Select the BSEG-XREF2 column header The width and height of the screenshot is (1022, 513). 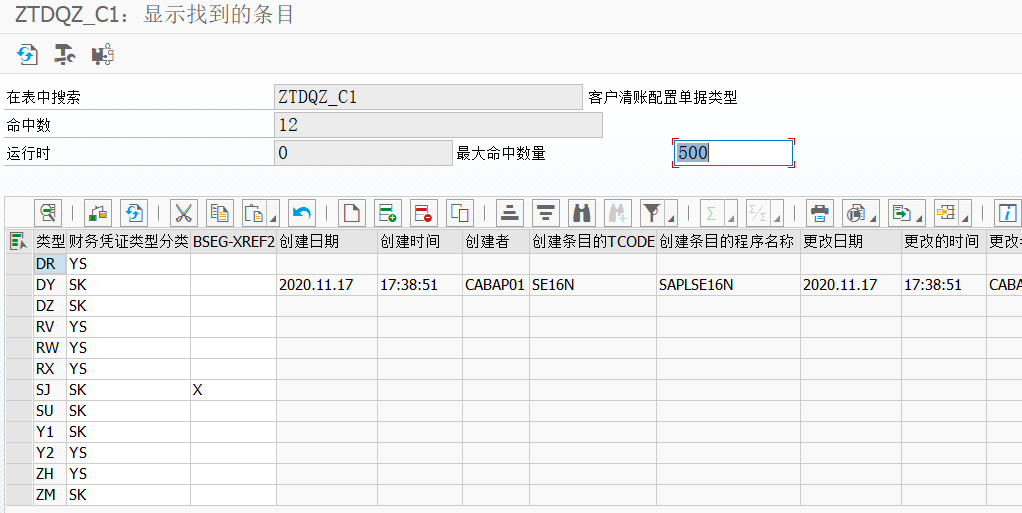tap(233, 242)
